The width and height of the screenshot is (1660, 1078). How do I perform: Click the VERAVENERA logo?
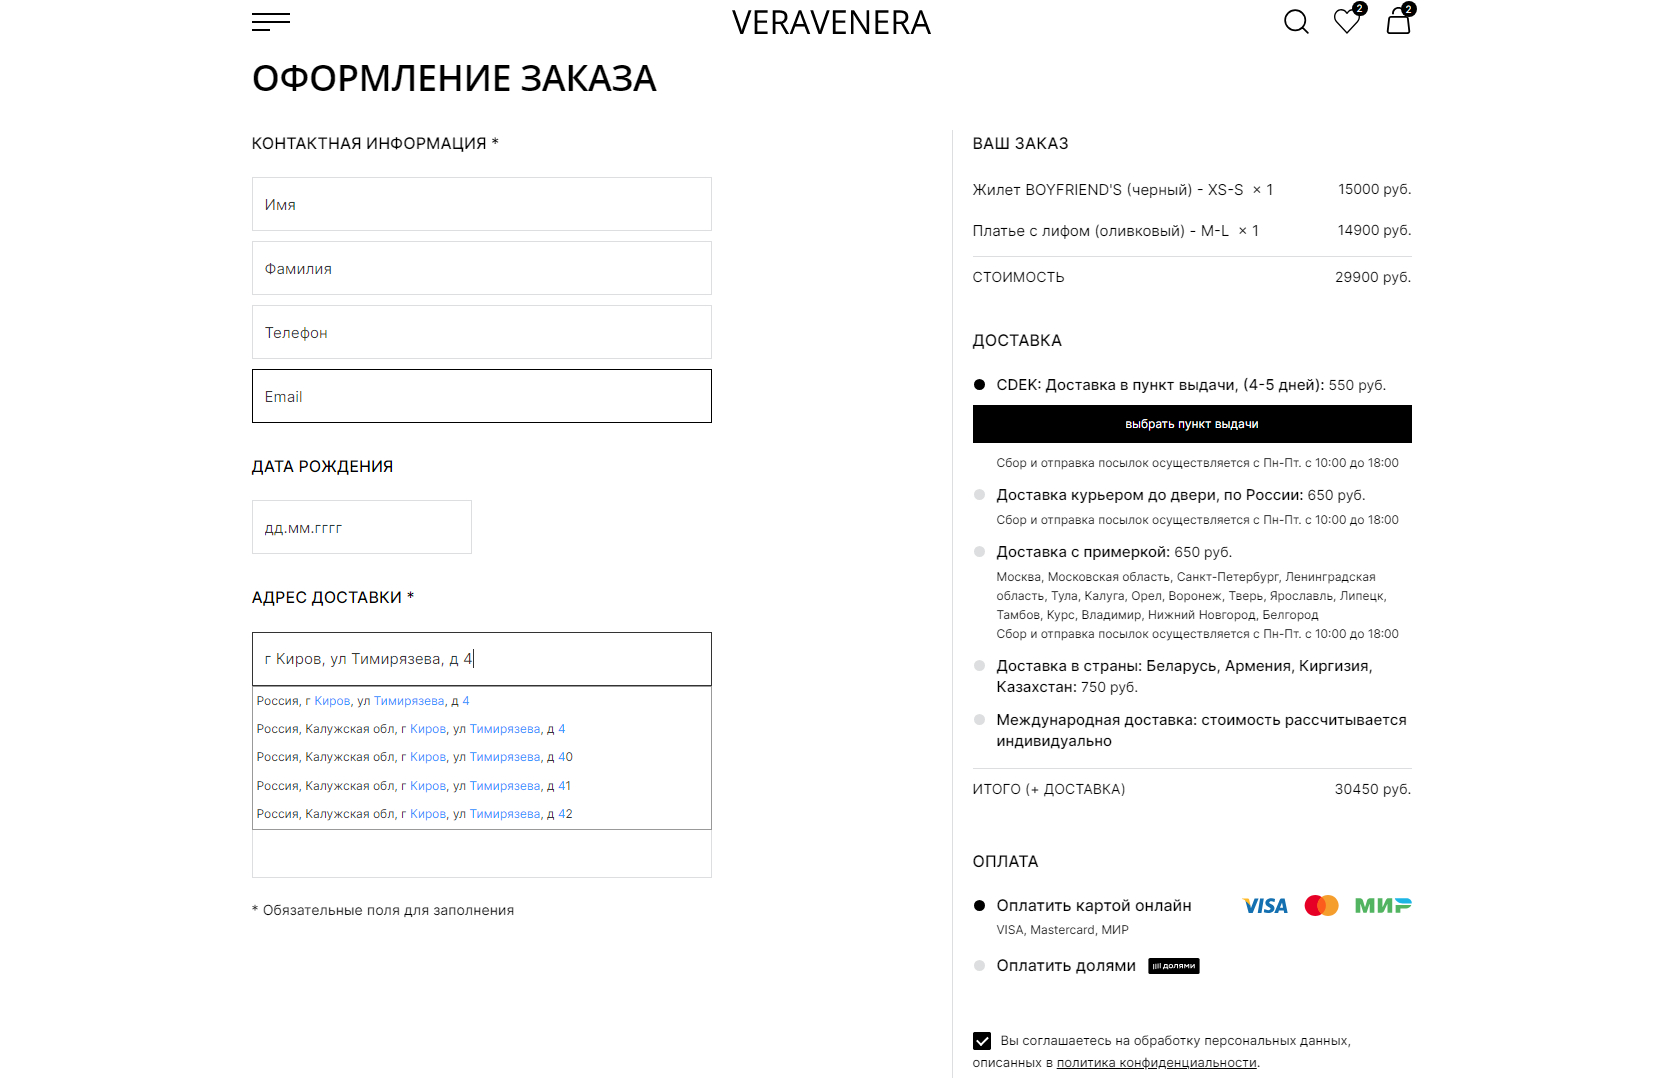[x=831, y=23]
